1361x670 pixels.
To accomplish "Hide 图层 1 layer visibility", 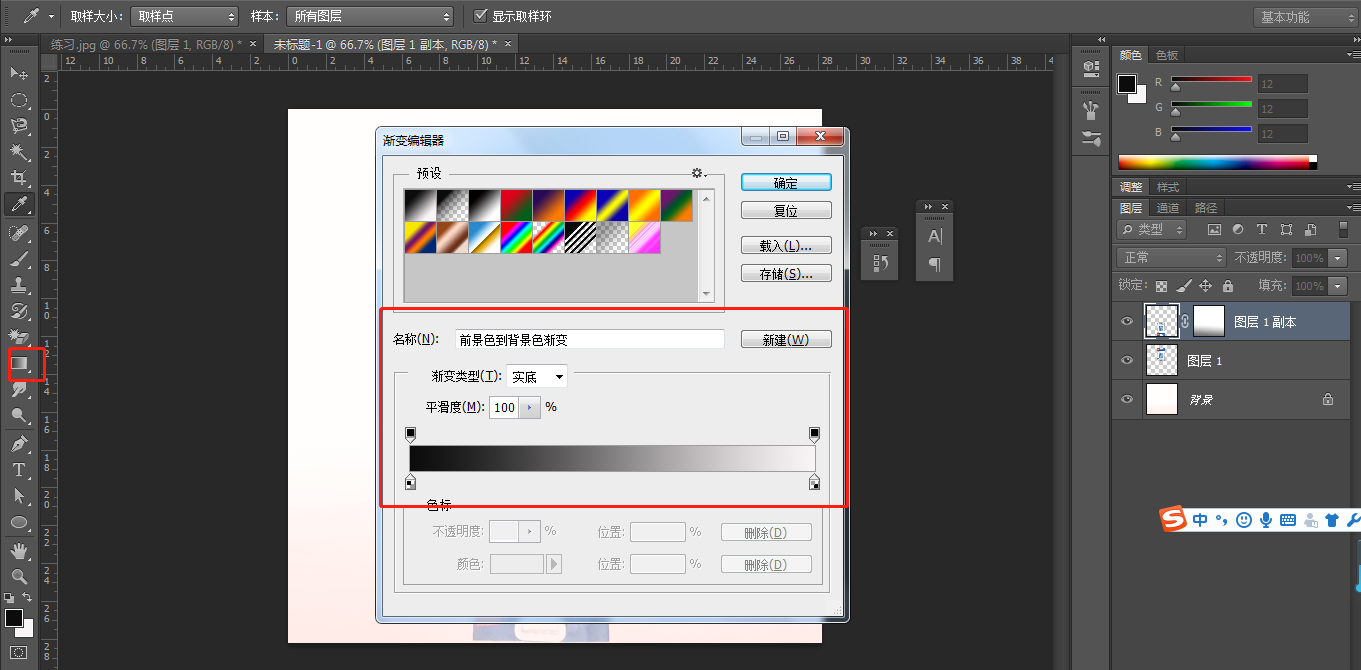I will [1127, 361].
